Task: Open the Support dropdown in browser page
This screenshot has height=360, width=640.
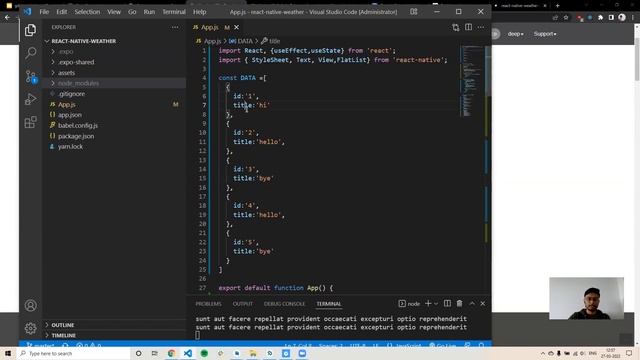Action: (x=545, y=34)
